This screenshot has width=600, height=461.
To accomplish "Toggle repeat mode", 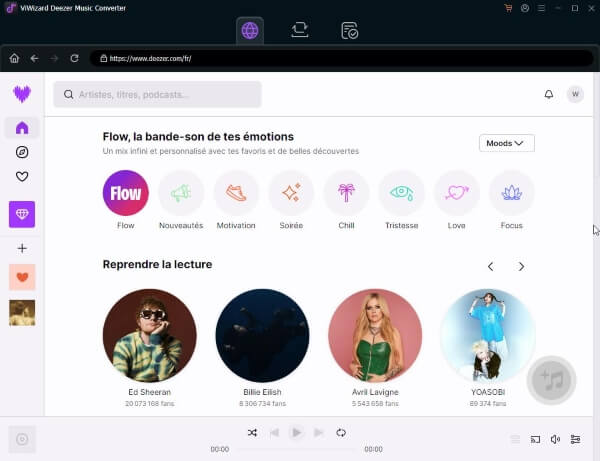I will (x=341, y=432).
